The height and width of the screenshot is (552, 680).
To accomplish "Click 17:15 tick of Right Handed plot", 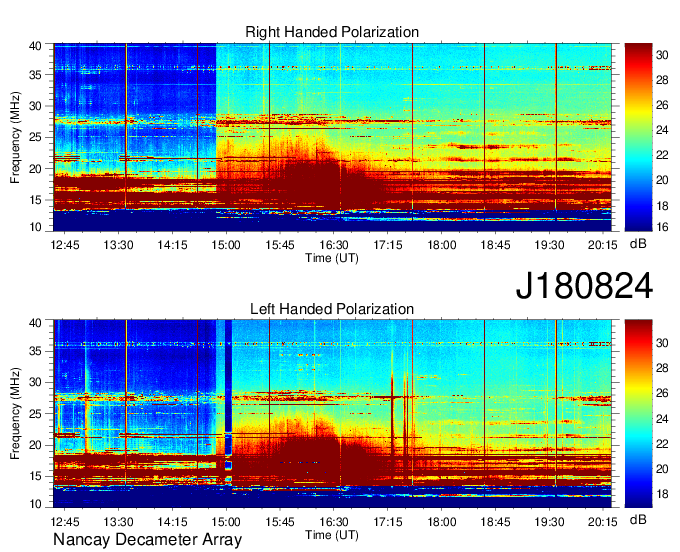I will pyautogui.click(x=388, y=245).
